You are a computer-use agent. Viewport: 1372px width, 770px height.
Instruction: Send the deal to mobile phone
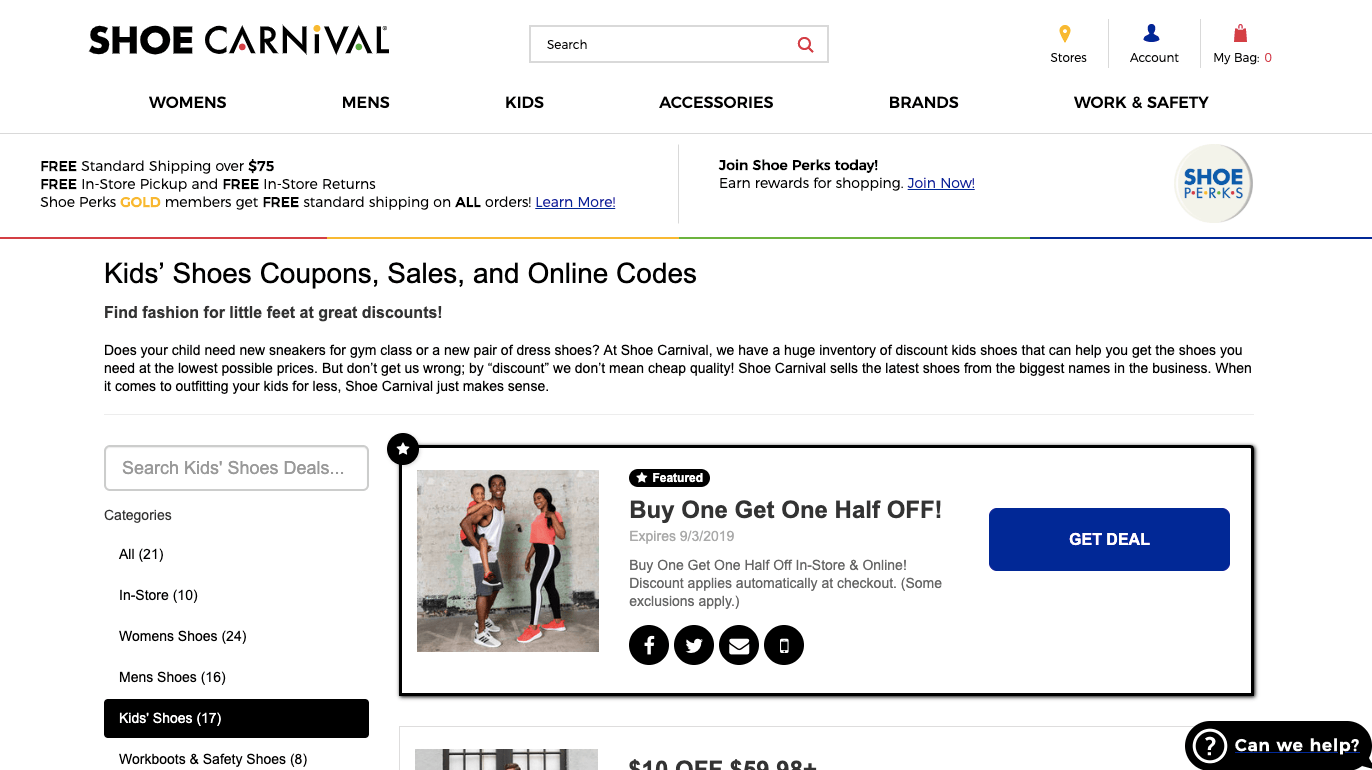click(784, 646)
